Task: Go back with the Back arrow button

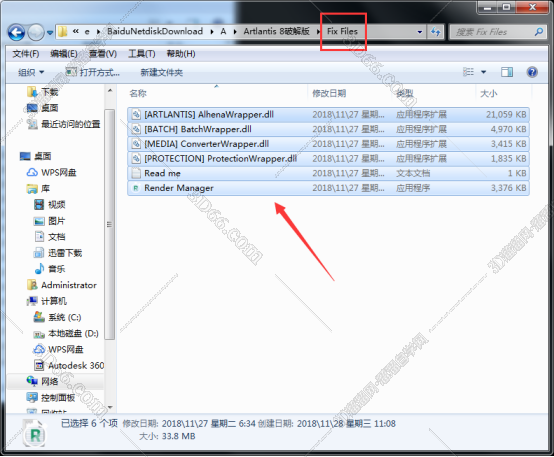Action: [16, 33]
